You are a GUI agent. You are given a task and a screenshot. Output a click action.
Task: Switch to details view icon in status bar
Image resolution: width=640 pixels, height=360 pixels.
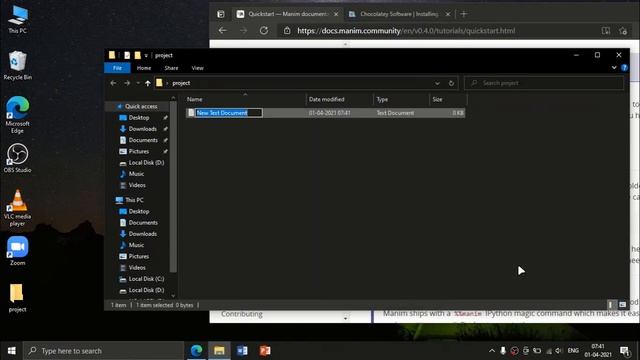tap(611, 304)
